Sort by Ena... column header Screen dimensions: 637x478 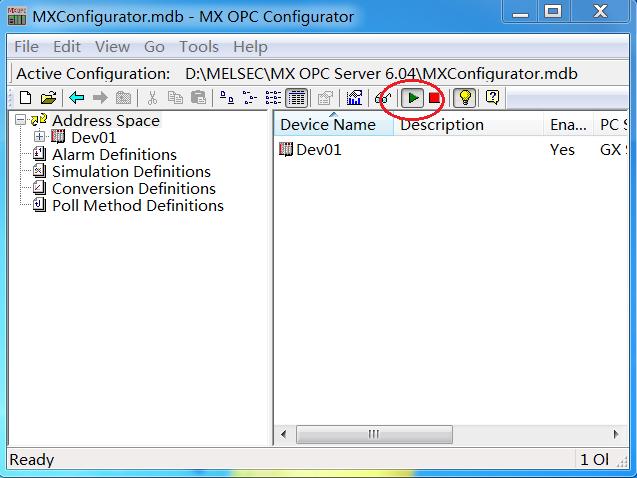point(568,124)
